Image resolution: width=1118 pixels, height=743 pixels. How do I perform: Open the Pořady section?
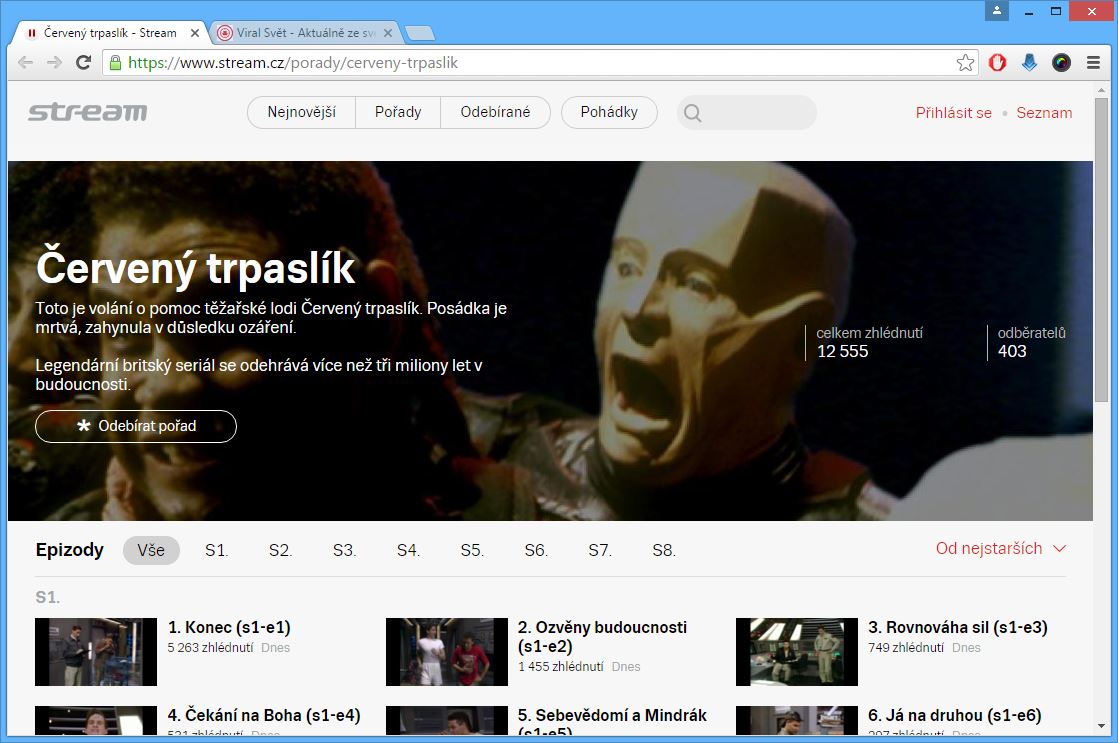(398, 112)
